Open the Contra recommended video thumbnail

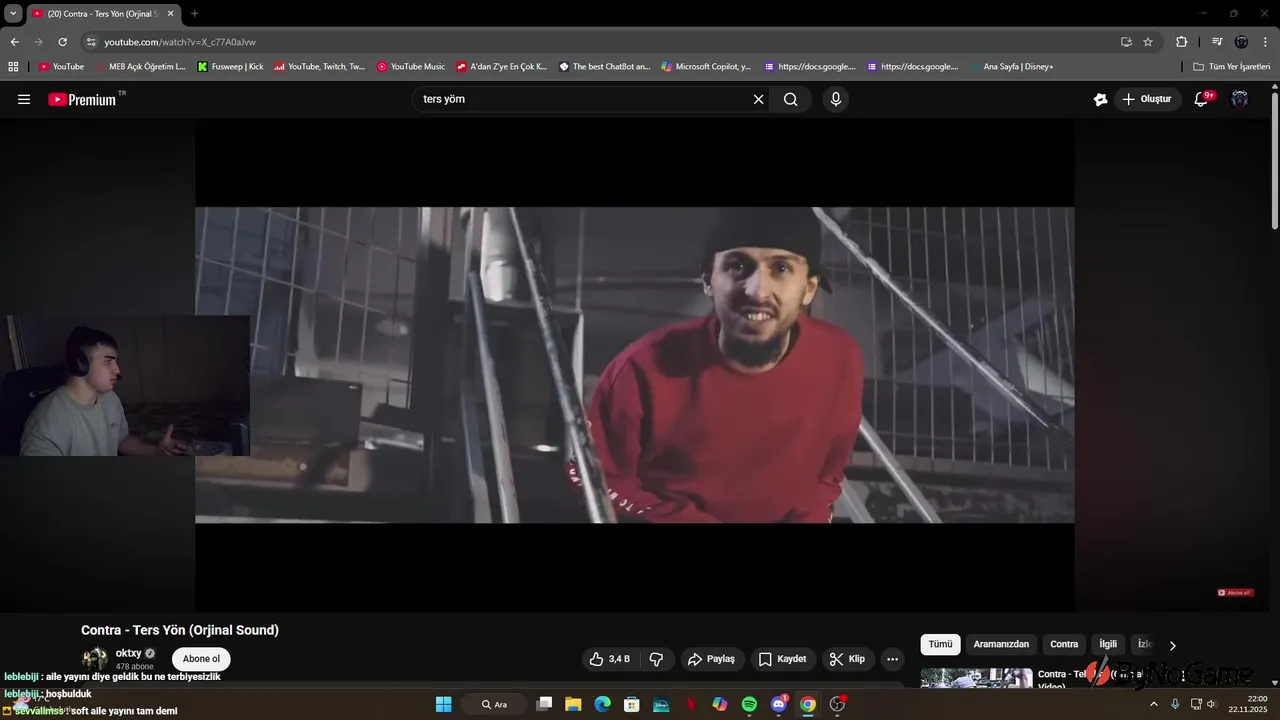point(976,678)
